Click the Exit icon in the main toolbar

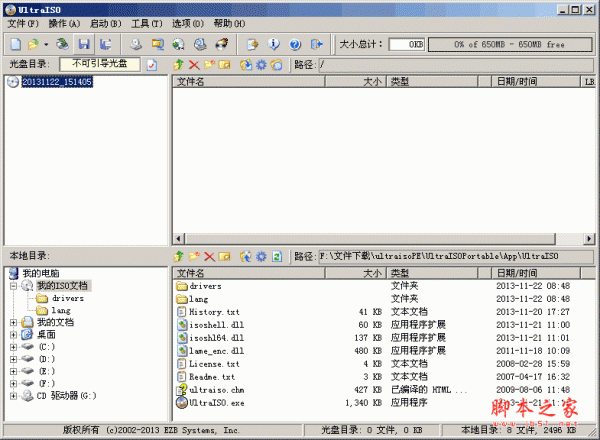pos(317,44)
